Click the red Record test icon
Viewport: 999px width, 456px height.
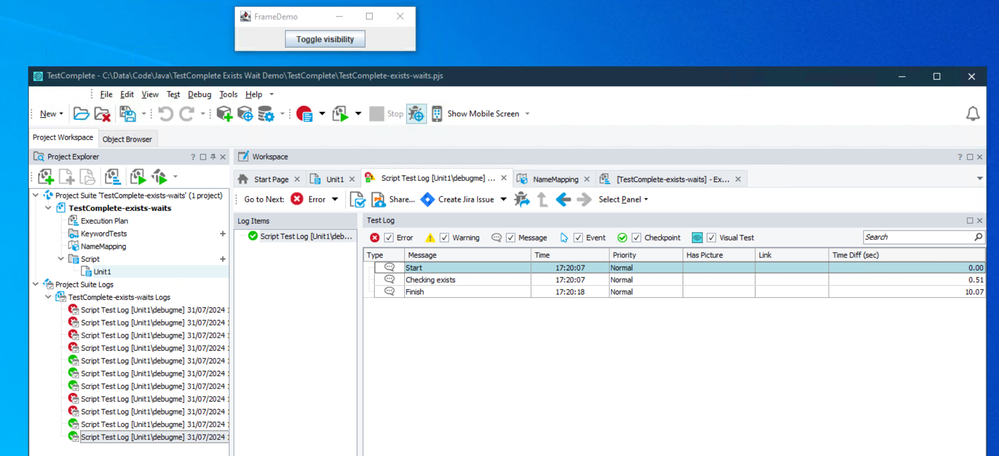point(304,114)
